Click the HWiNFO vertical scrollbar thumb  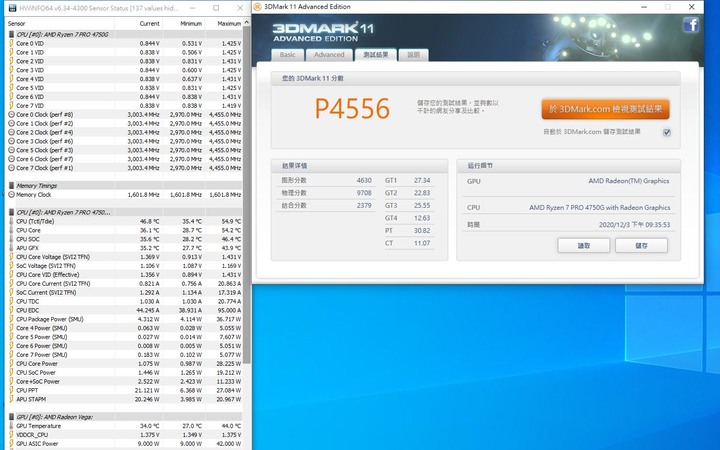click(x=247, y=195)
